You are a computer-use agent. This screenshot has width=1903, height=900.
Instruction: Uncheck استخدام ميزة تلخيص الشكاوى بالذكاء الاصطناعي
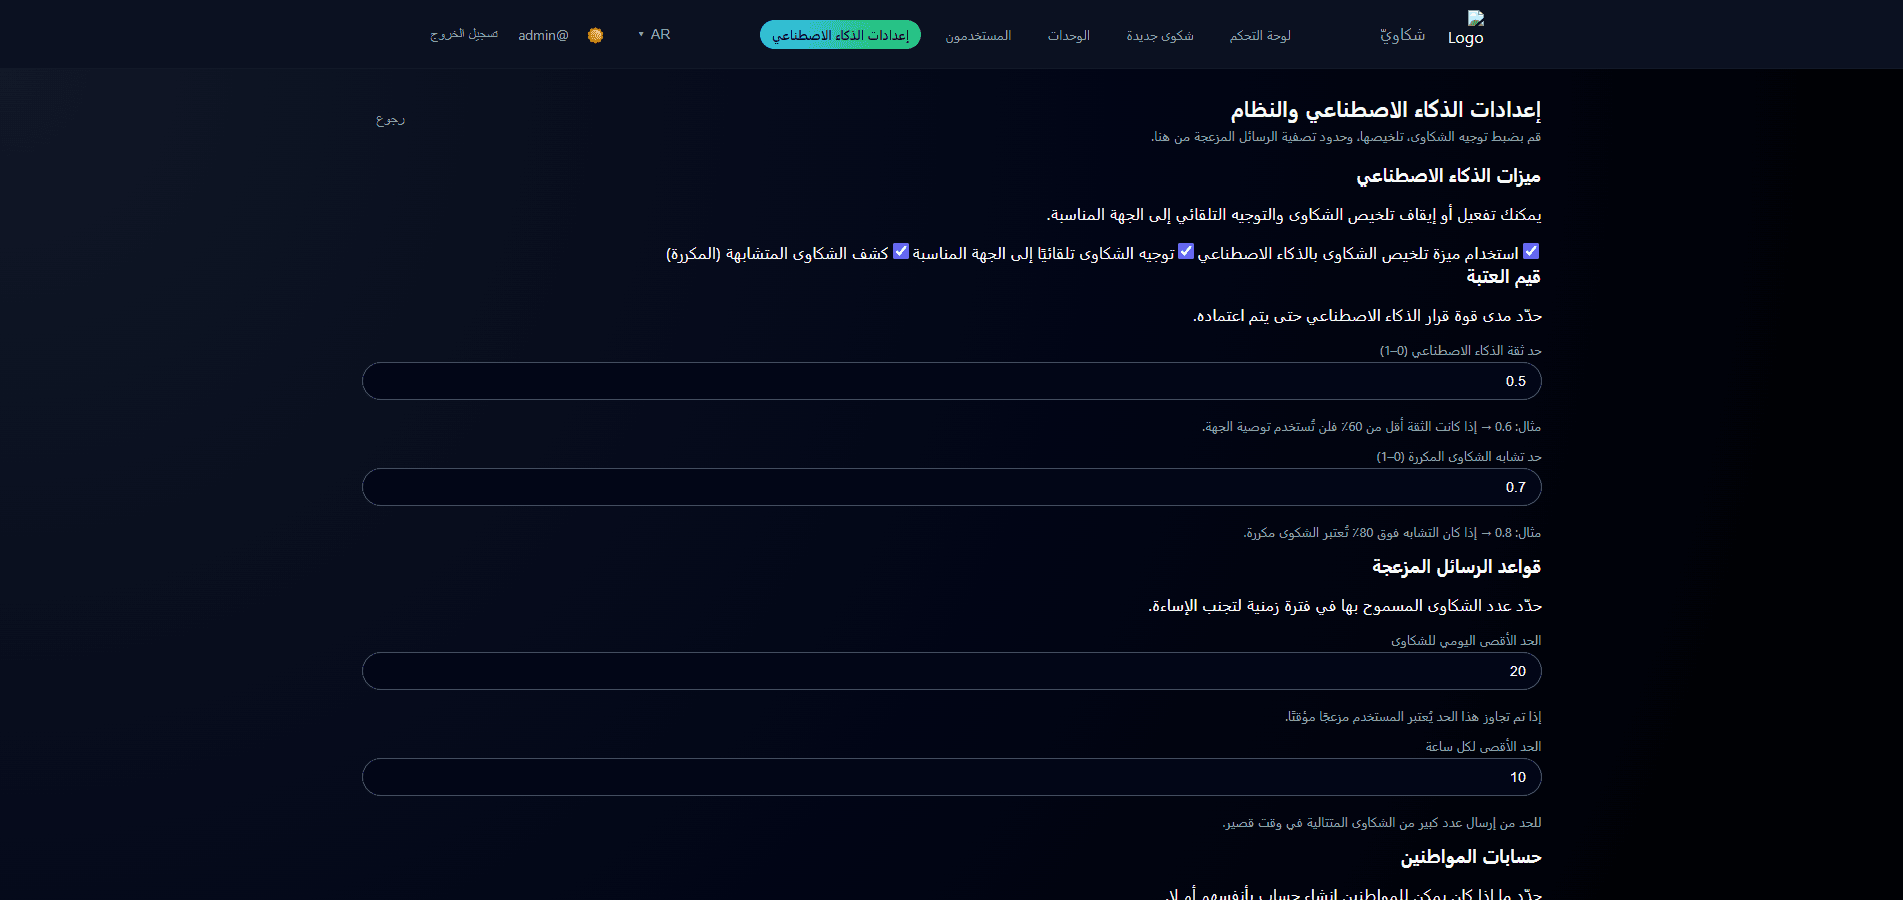(1530, 252)
